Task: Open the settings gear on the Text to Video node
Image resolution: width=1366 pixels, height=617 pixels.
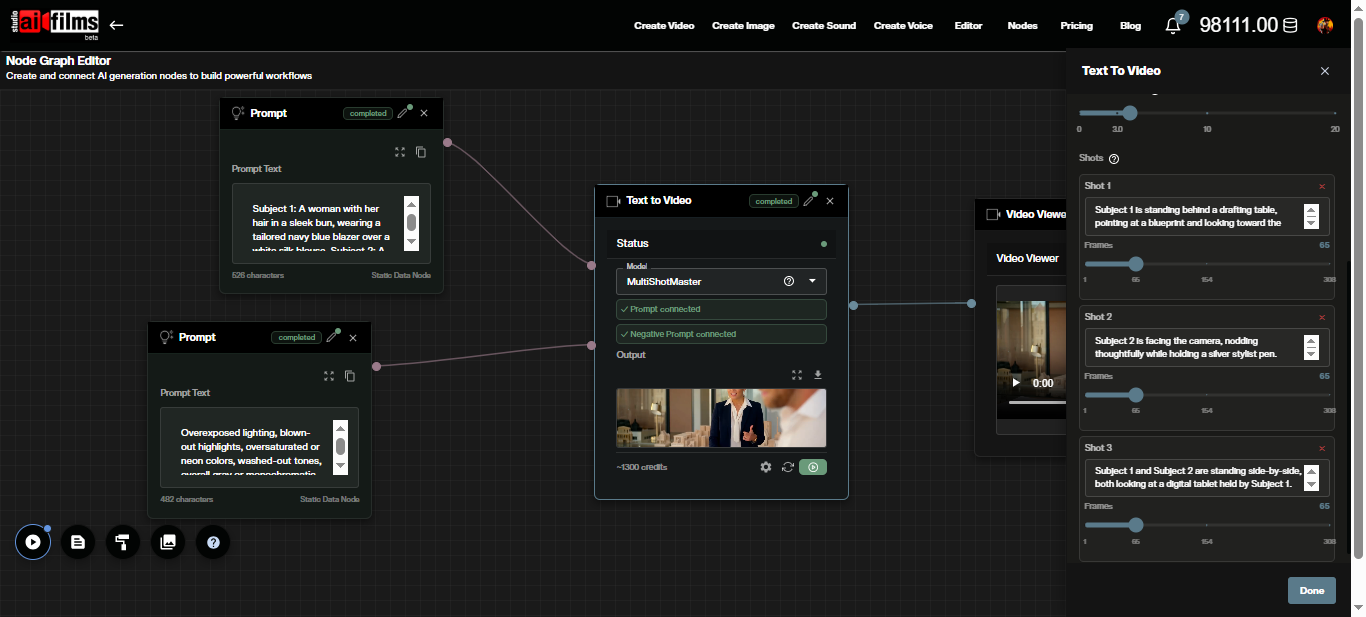Action: click(765, 467)
